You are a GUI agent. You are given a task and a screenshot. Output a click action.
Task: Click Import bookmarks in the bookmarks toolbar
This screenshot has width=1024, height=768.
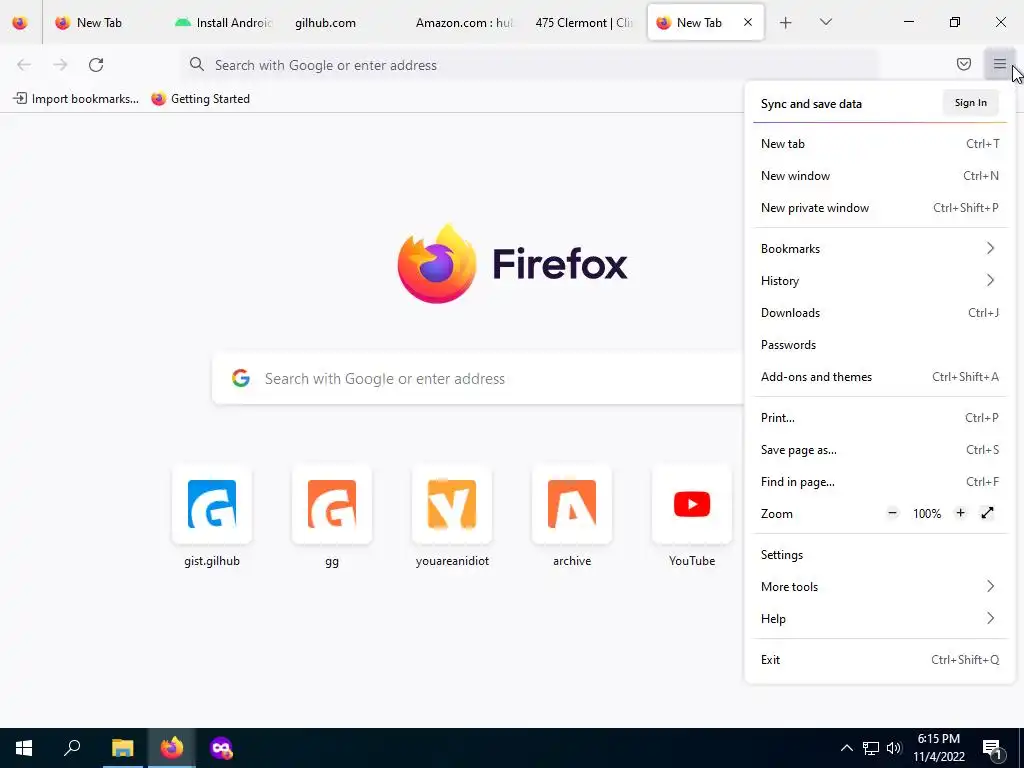(76, 99)
